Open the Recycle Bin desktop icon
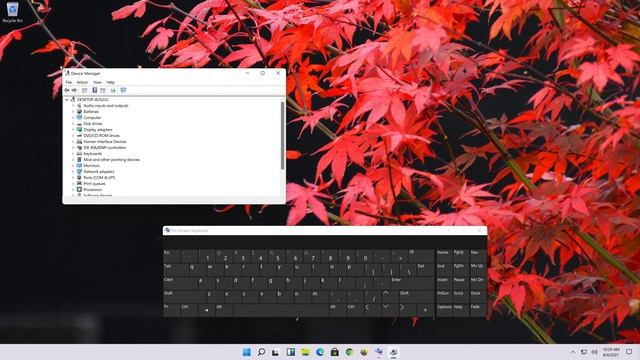Screen dimensions: 640x360 pos(12,12)
